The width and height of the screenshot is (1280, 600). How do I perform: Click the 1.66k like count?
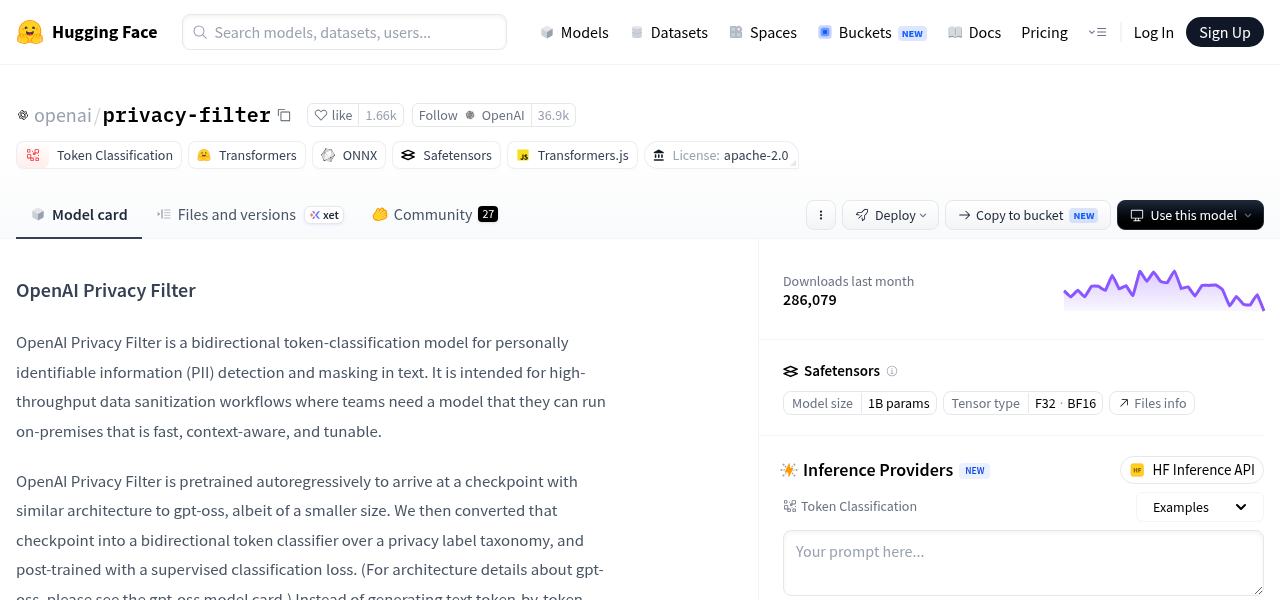381,115
